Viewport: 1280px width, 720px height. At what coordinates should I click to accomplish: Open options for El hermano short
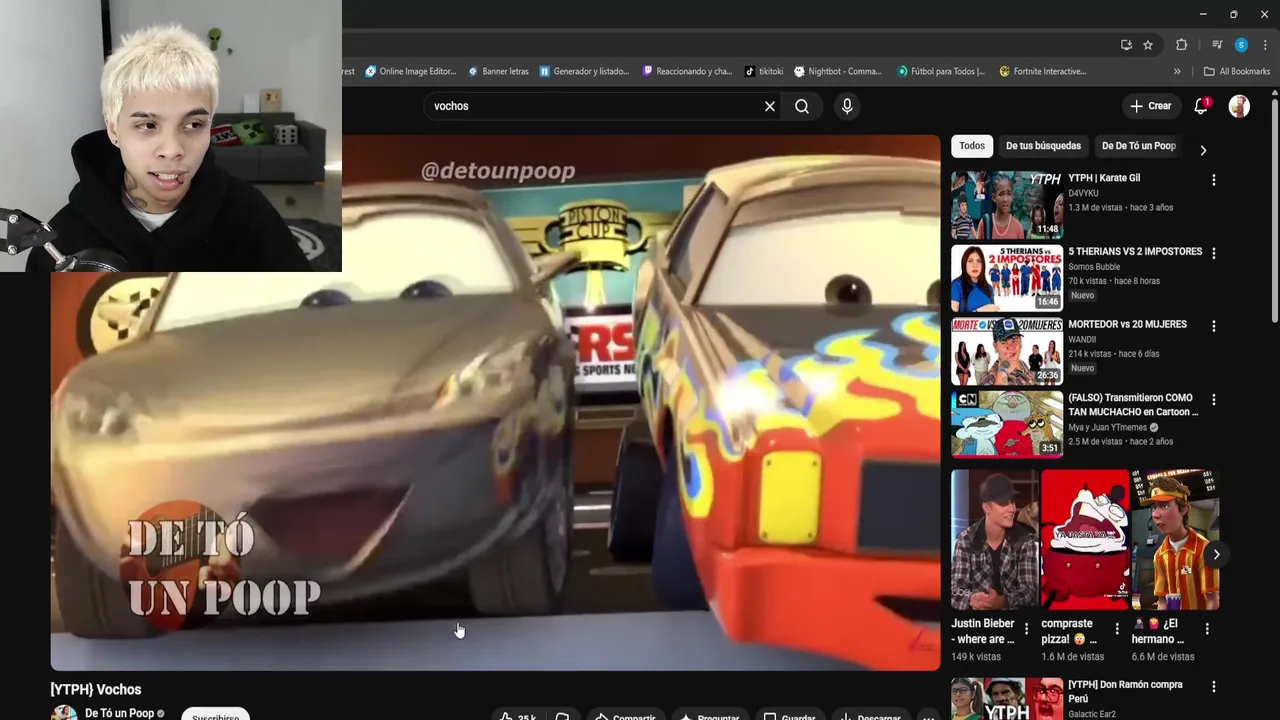1207,629
